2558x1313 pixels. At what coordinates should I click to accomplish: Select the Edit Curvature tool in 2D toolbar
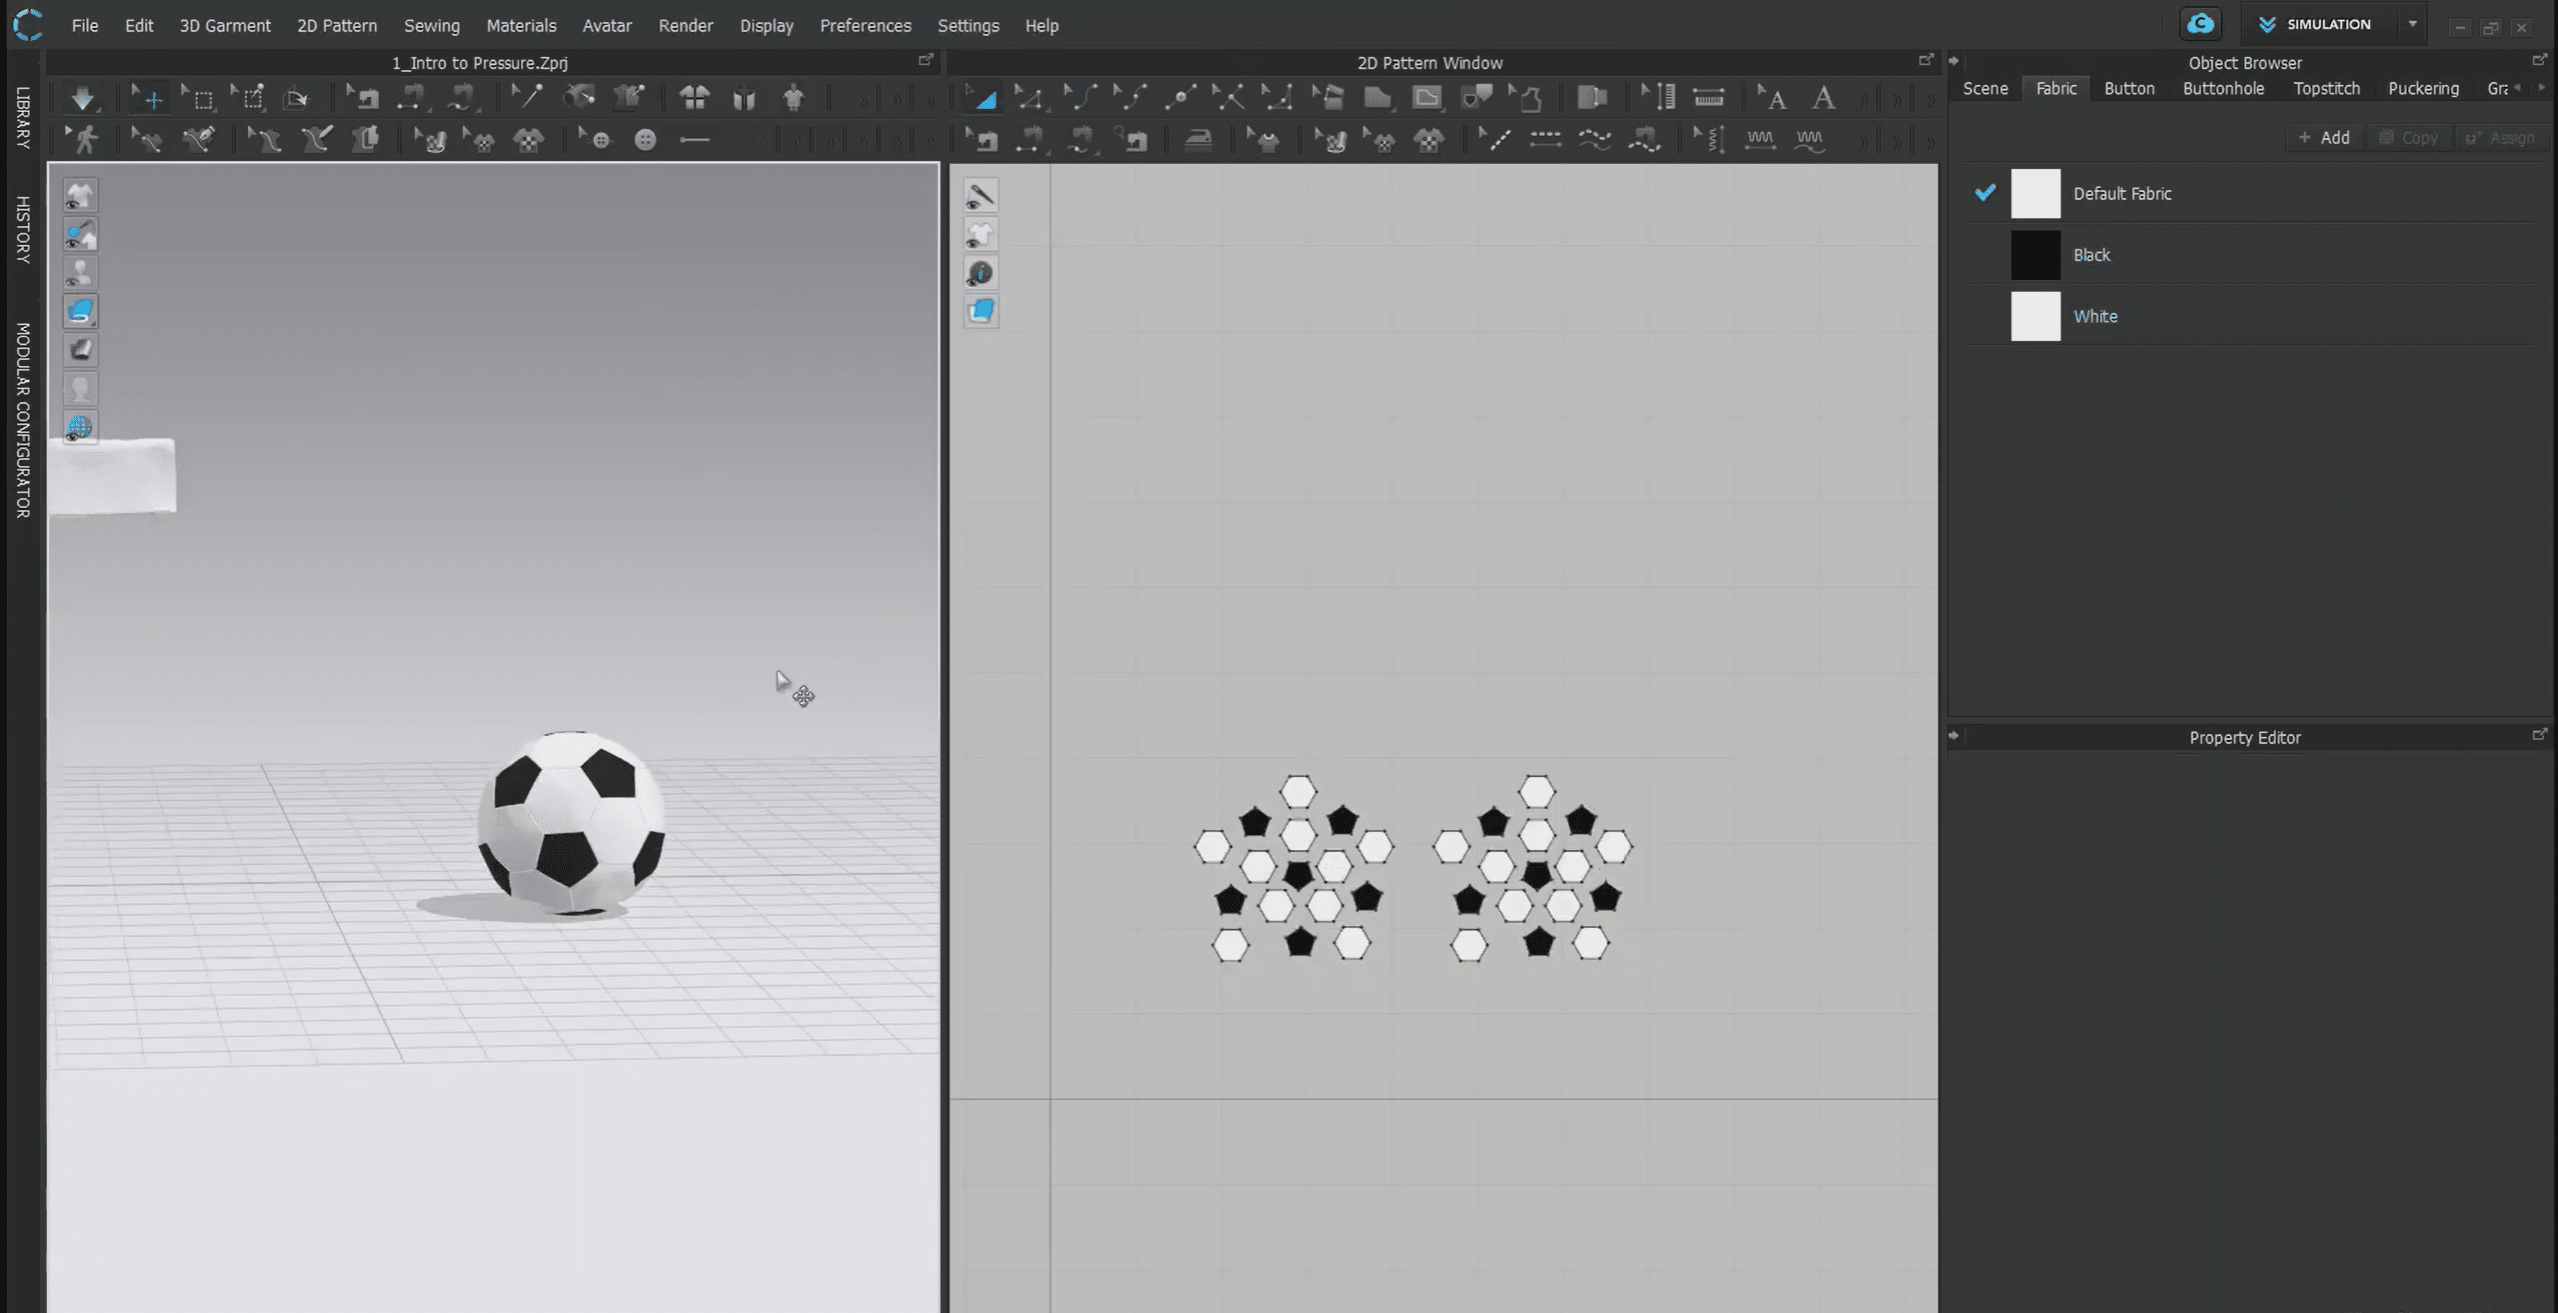click(x=1079, y=98)
